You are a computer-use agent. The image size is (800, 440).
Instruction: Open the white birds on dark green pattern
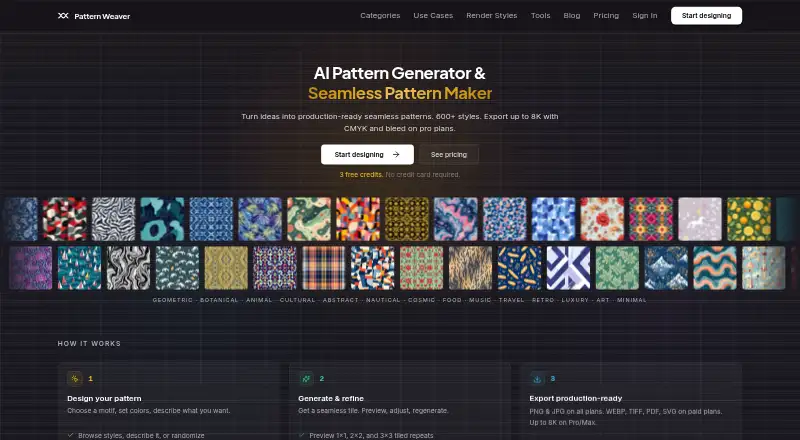pyautogui.click(x=178, y=268)
